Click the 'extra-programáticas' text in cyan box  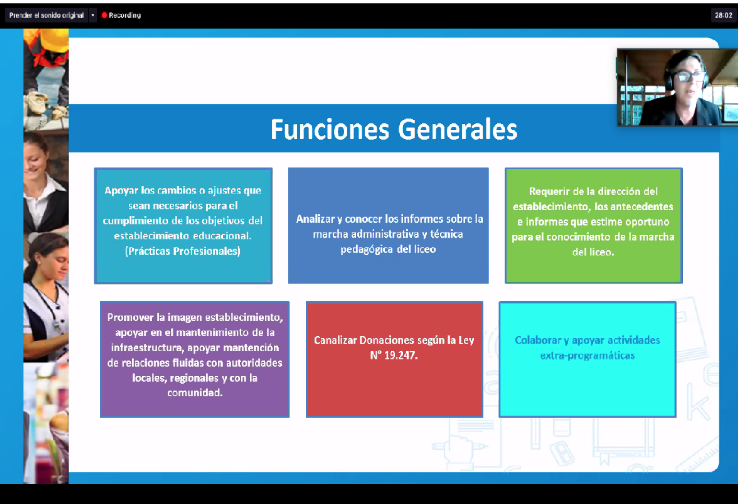(x=587, y=355)
